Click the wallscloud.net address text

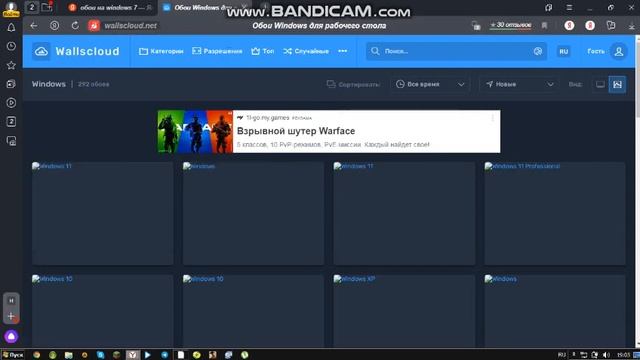130,26
